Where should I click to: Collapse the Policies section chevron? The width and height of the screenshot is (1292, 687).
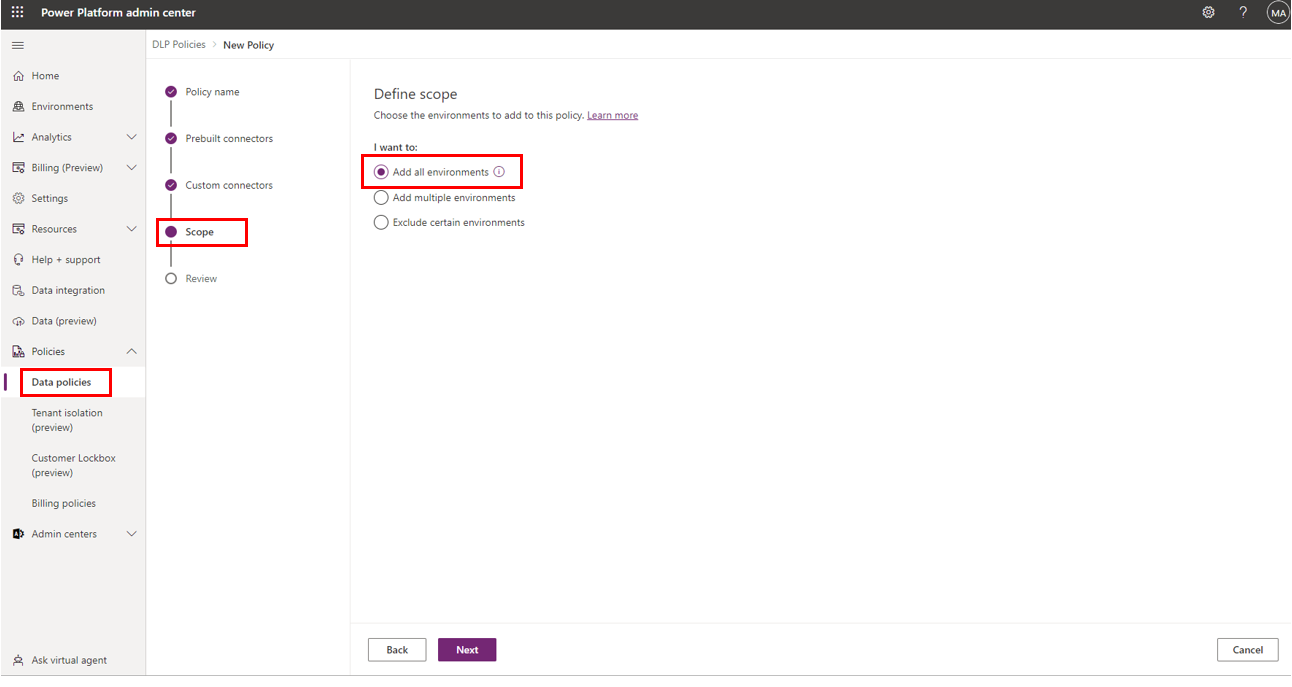131,352
